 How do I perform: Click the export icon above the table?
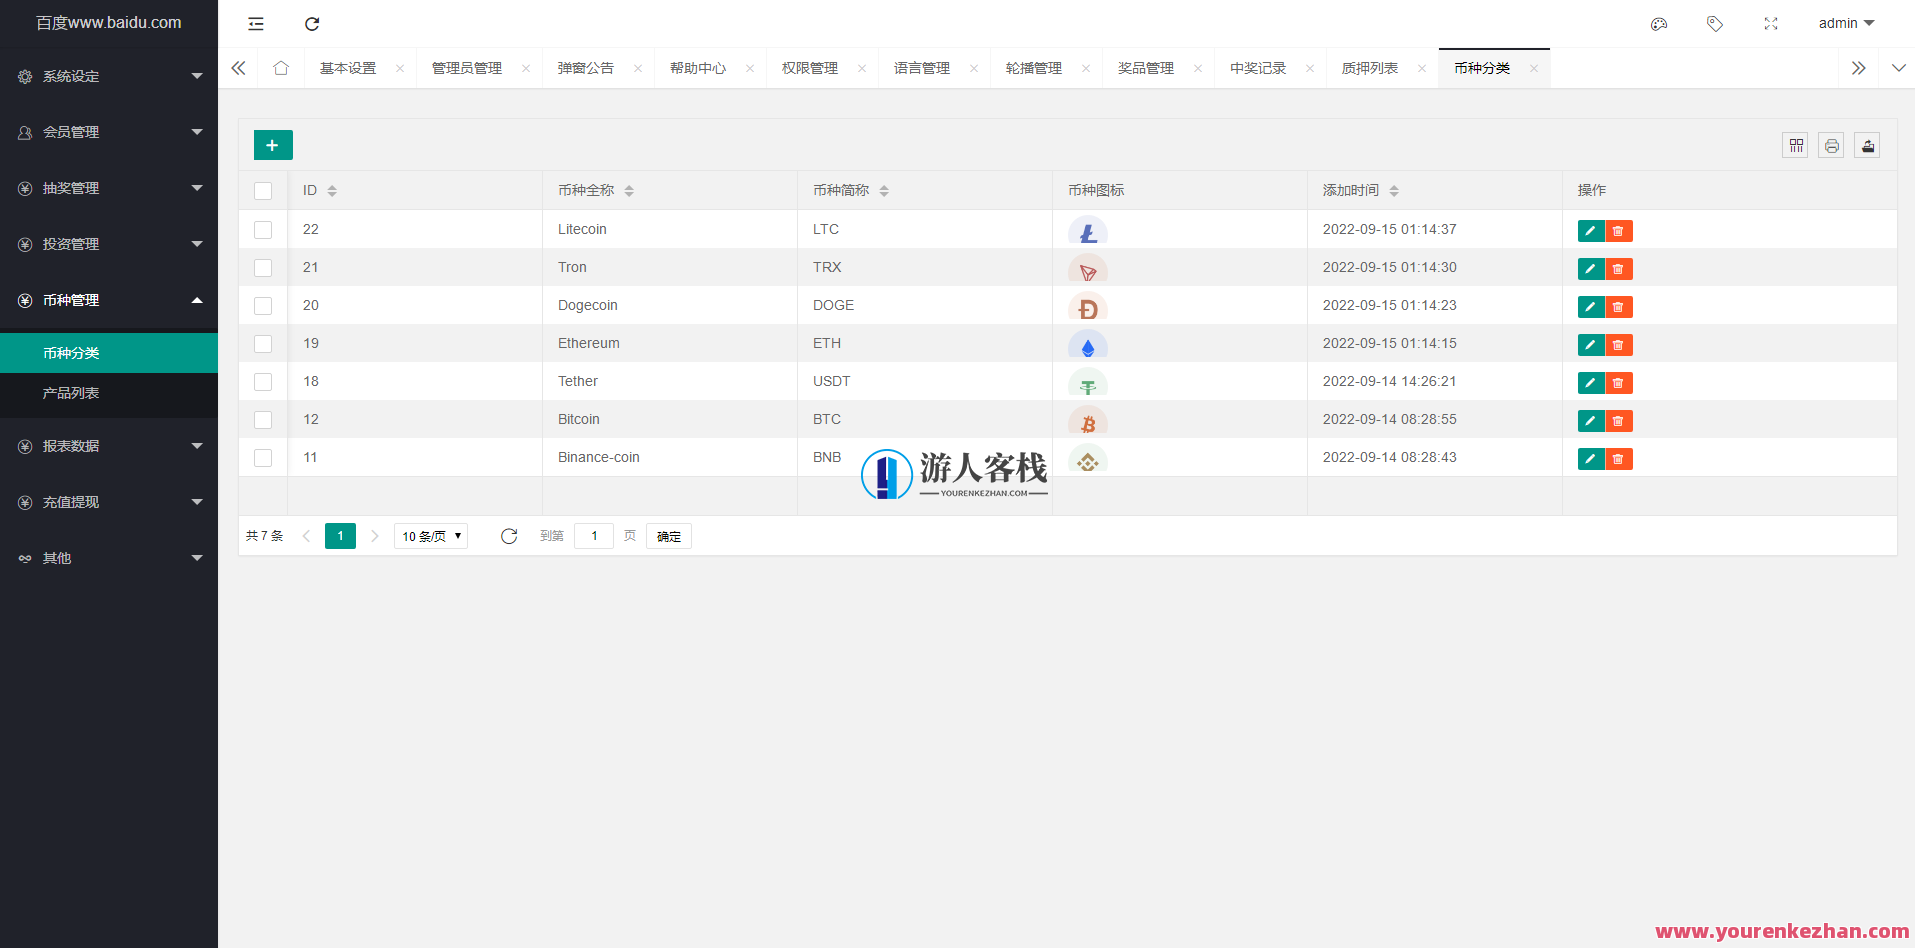click(1867, 145)
